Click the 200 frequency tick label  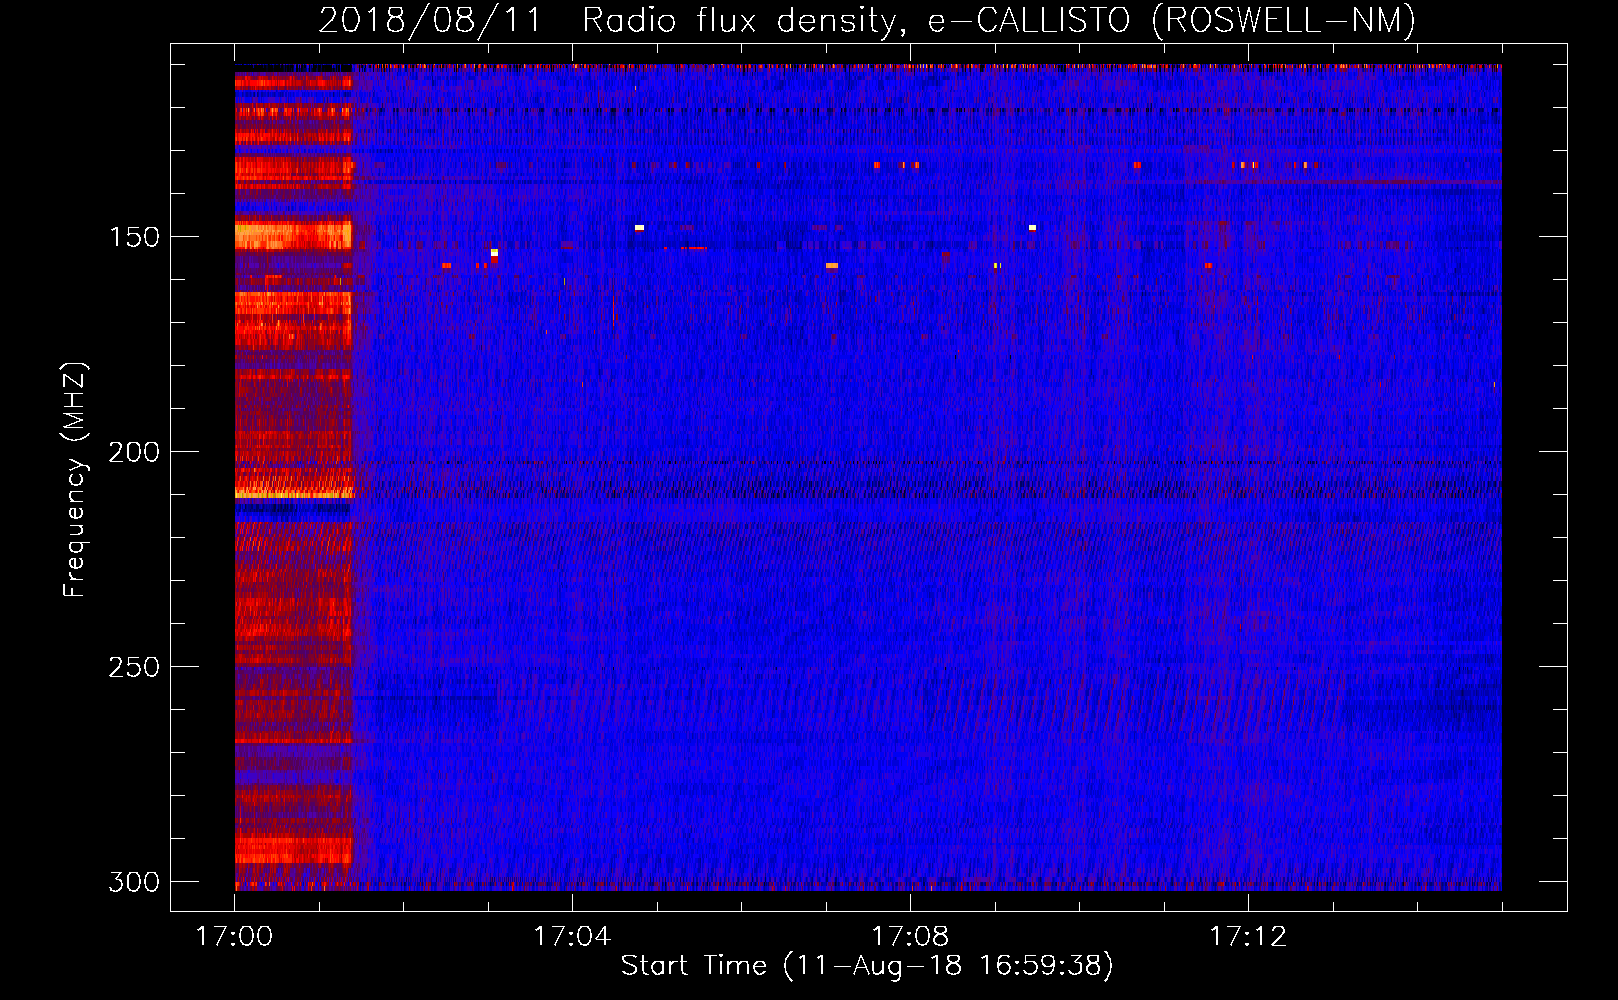[x=134, y=452]
